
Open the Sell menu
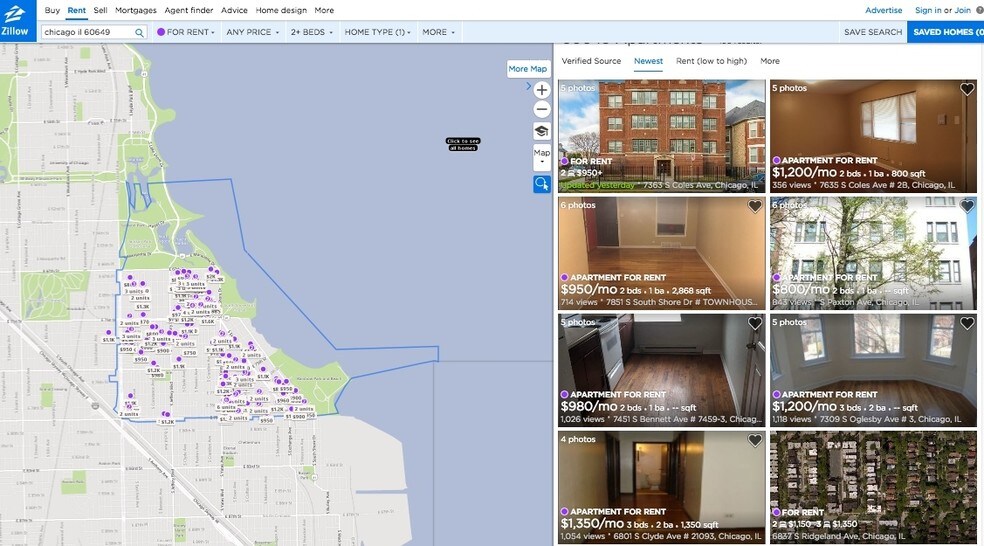pos(100,10)
